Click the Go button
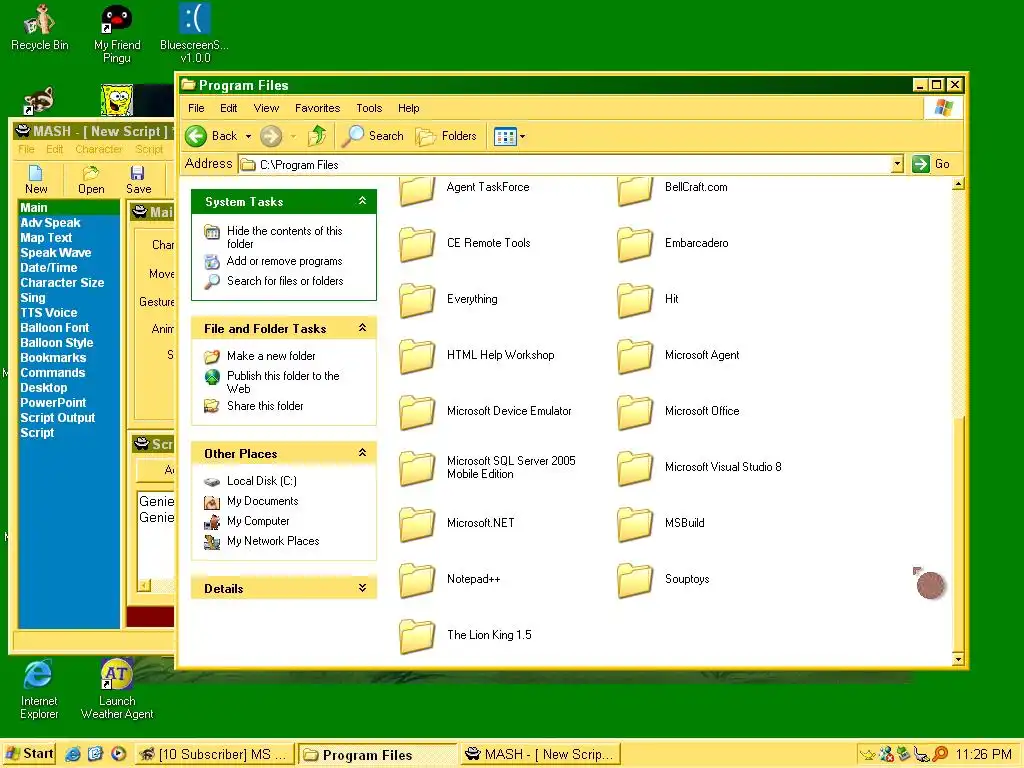Image resolution: width=1024 pixels, height=768 pixels. click(931, 164)
